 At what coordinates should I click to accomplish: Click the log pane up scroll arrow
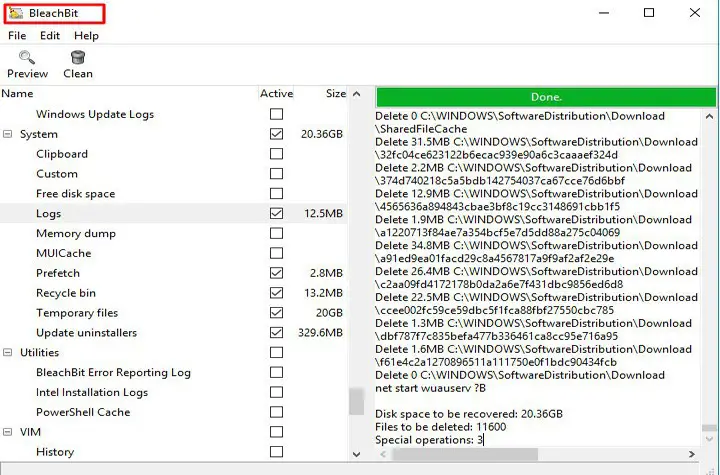(x=709, y=116)
